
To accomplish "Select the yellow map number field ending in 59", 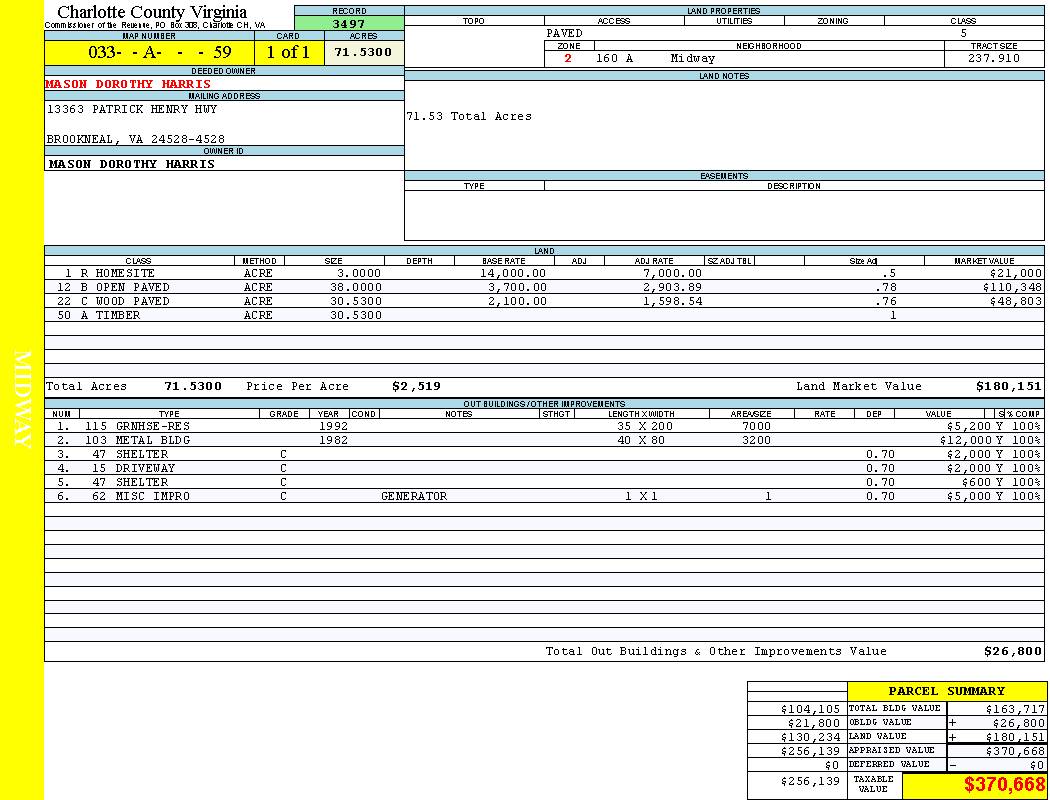I will 149,52.
